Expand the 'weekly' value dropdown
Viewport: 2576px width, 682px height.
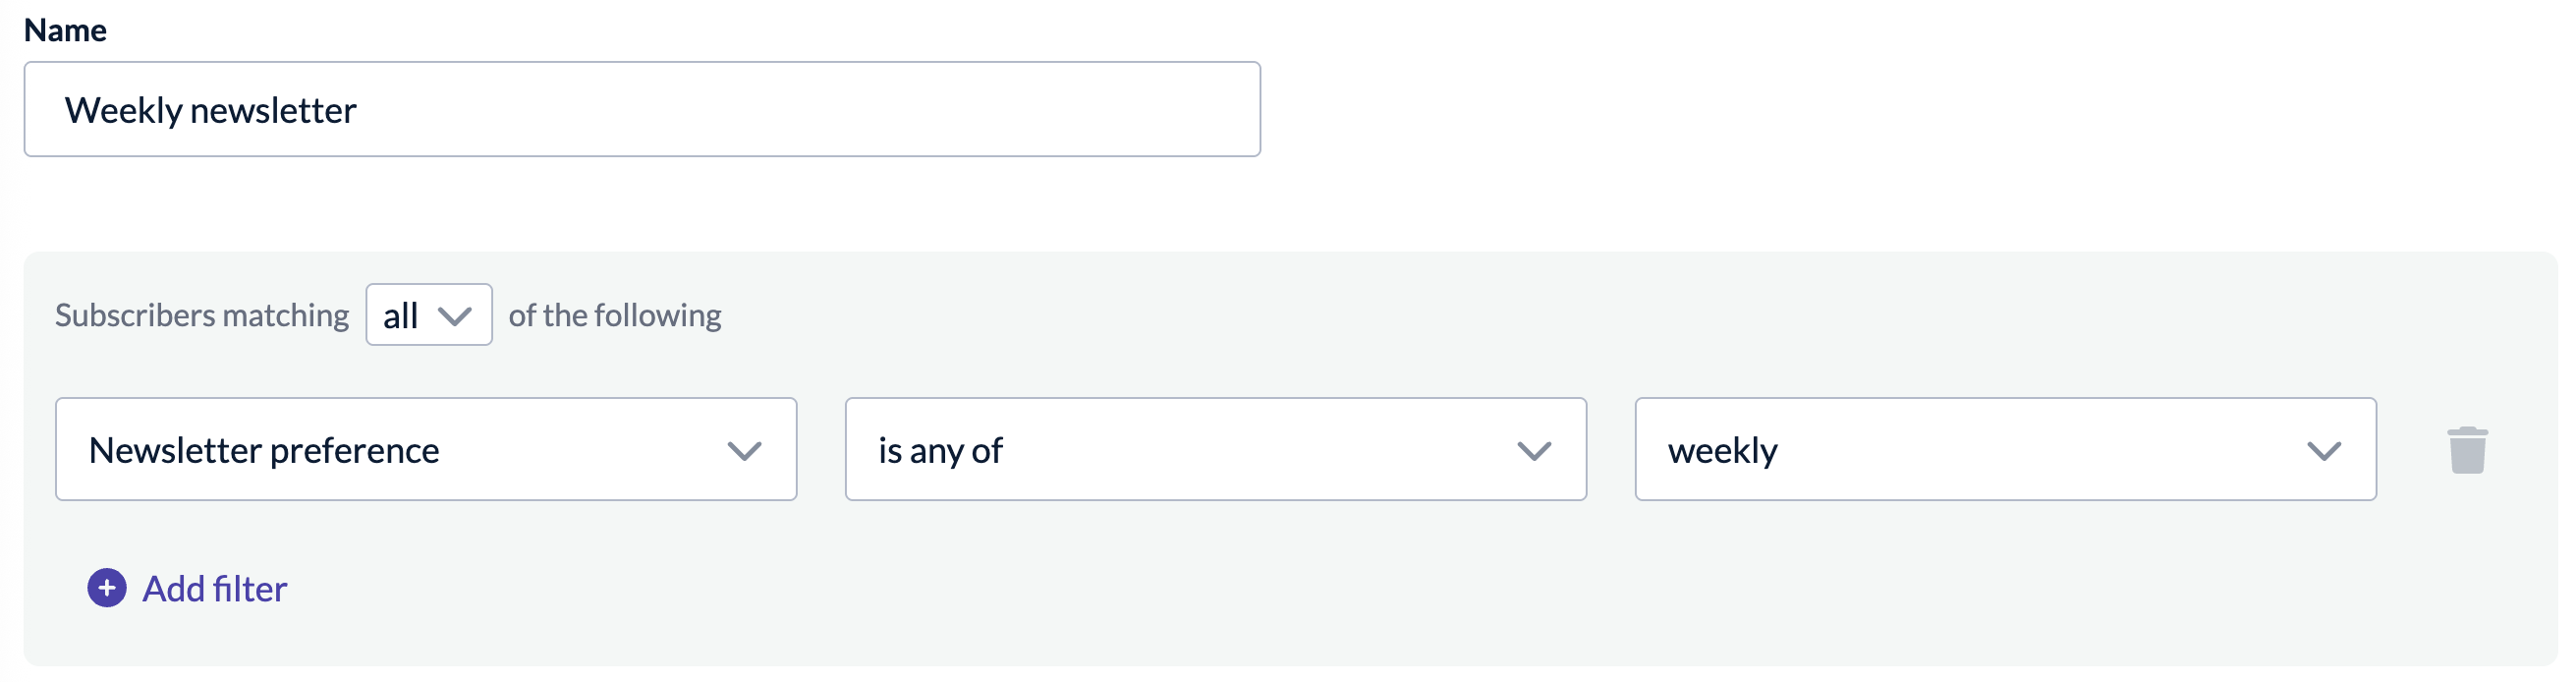point(2006,450)
